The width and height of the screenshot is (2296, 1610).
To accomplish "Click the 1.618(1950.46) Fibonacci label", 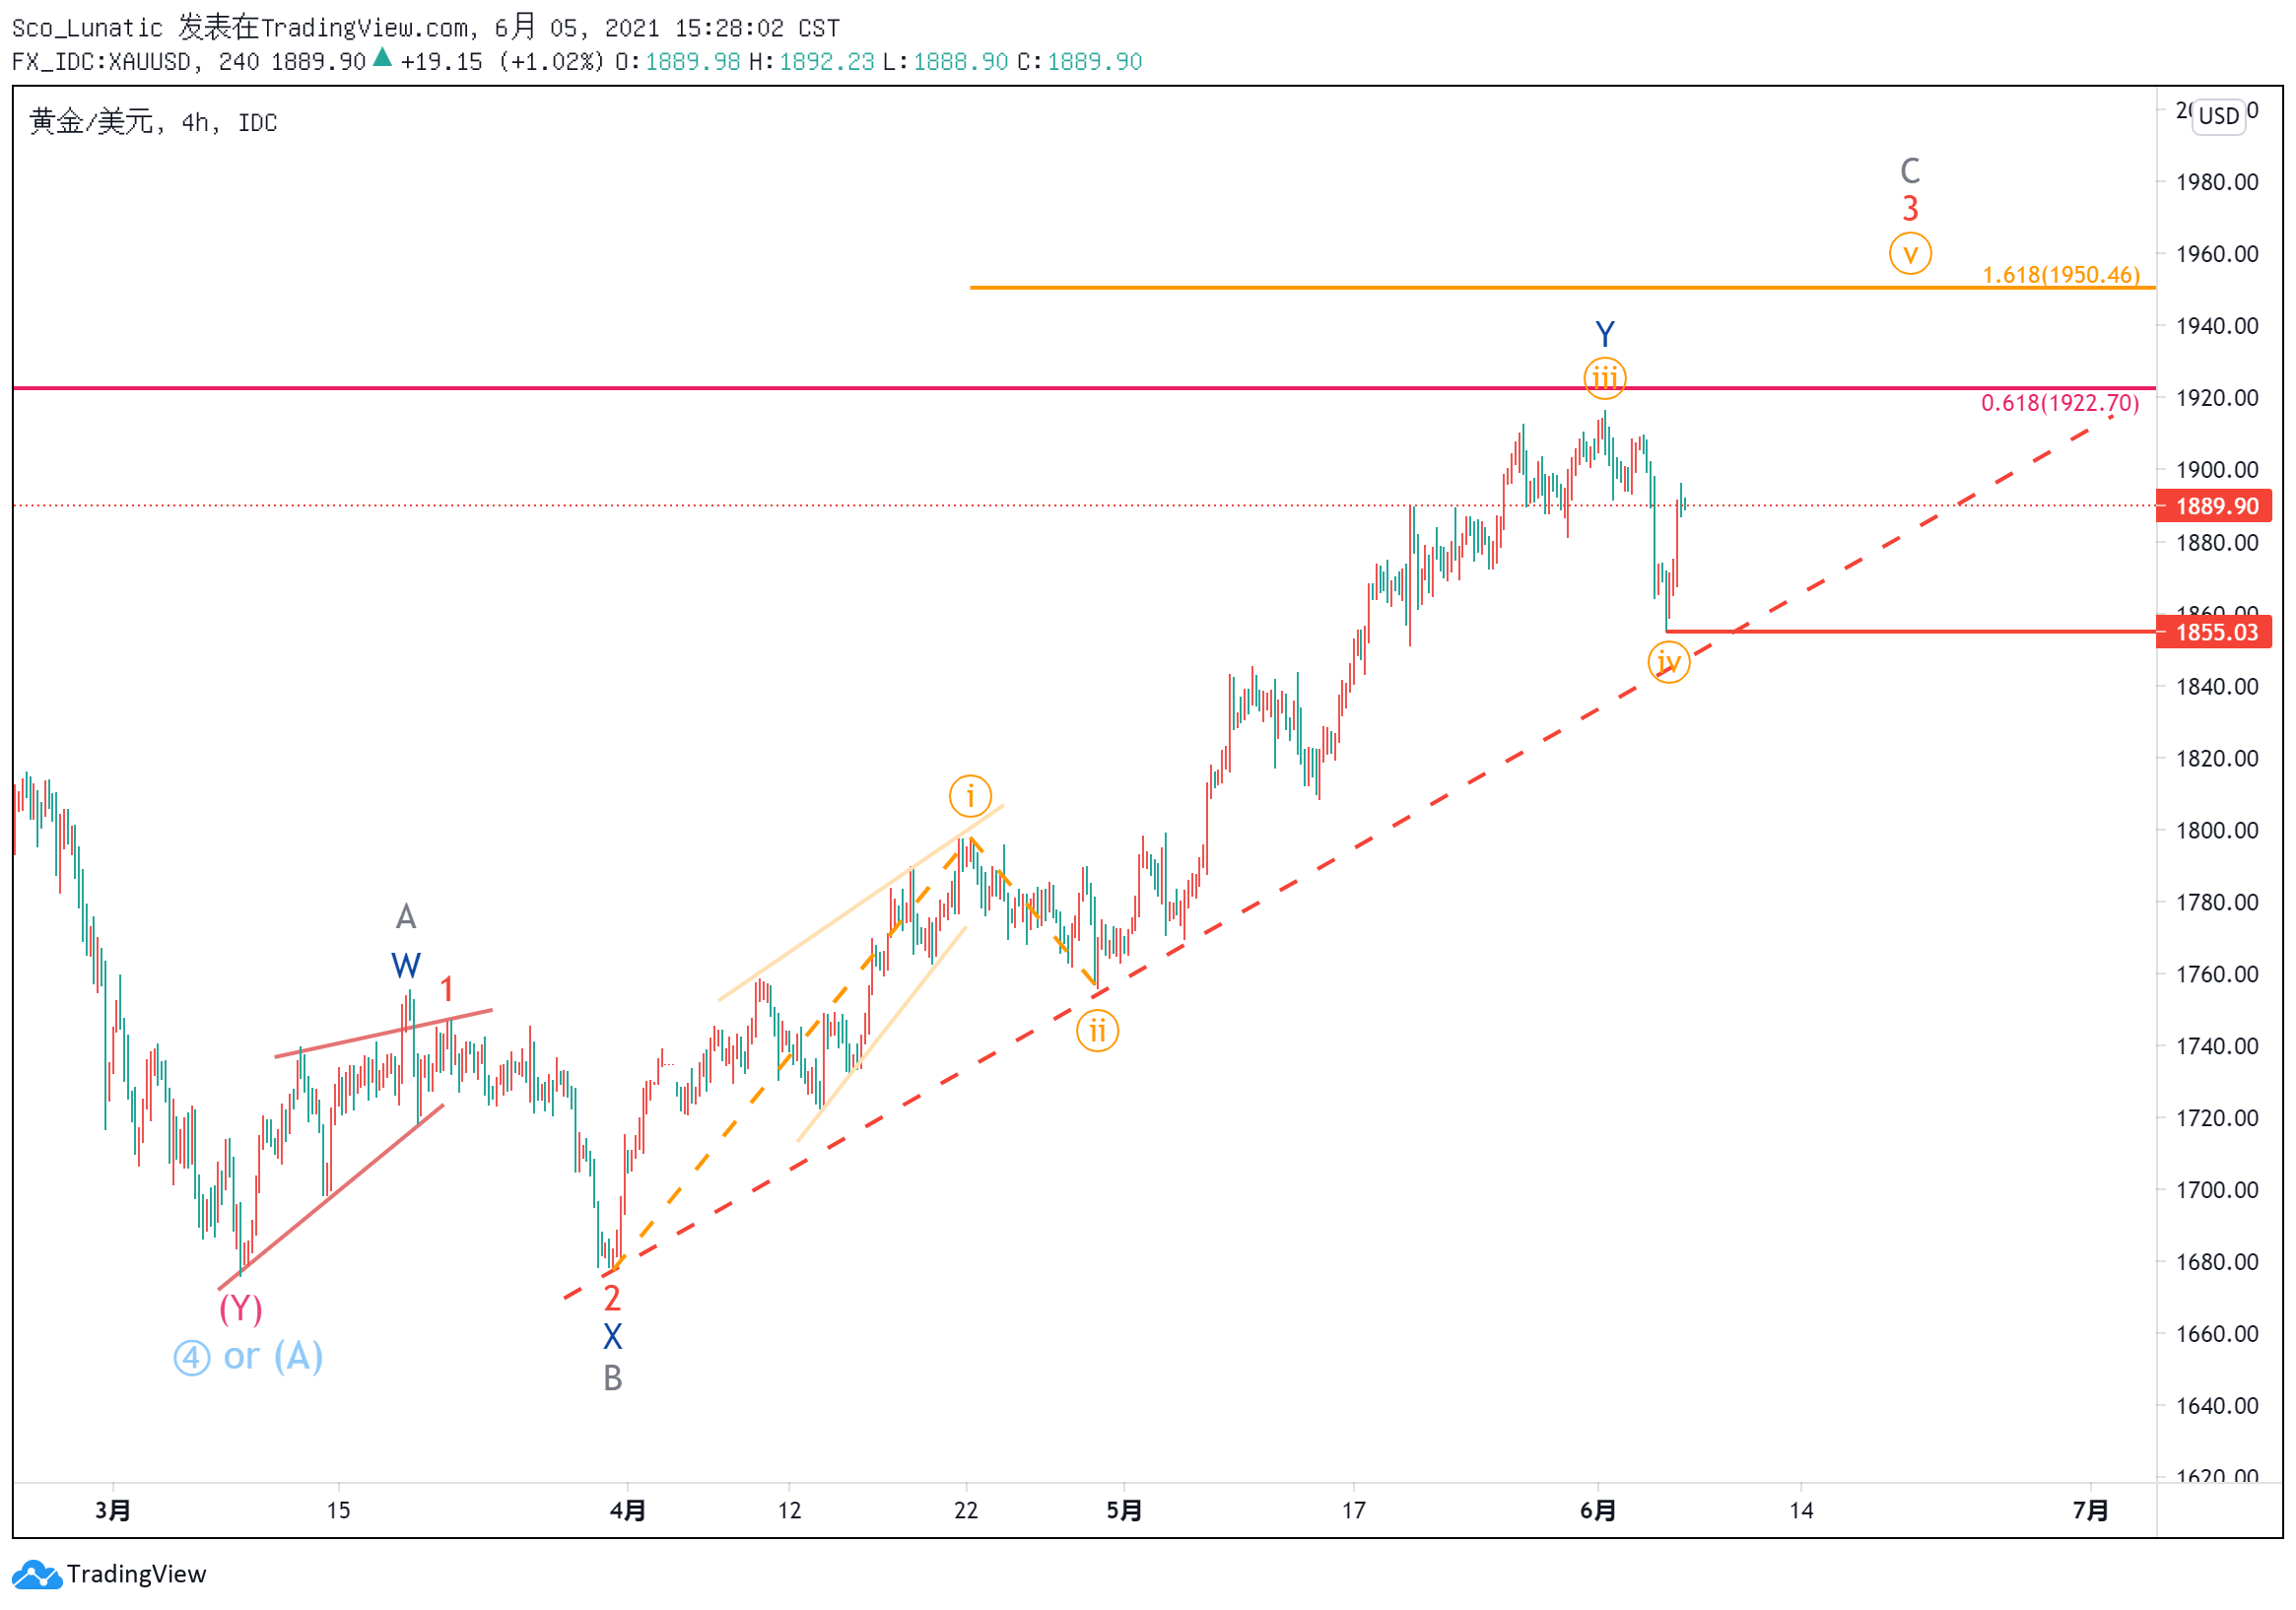I will pyautogui.click(x=2061, y=275).
